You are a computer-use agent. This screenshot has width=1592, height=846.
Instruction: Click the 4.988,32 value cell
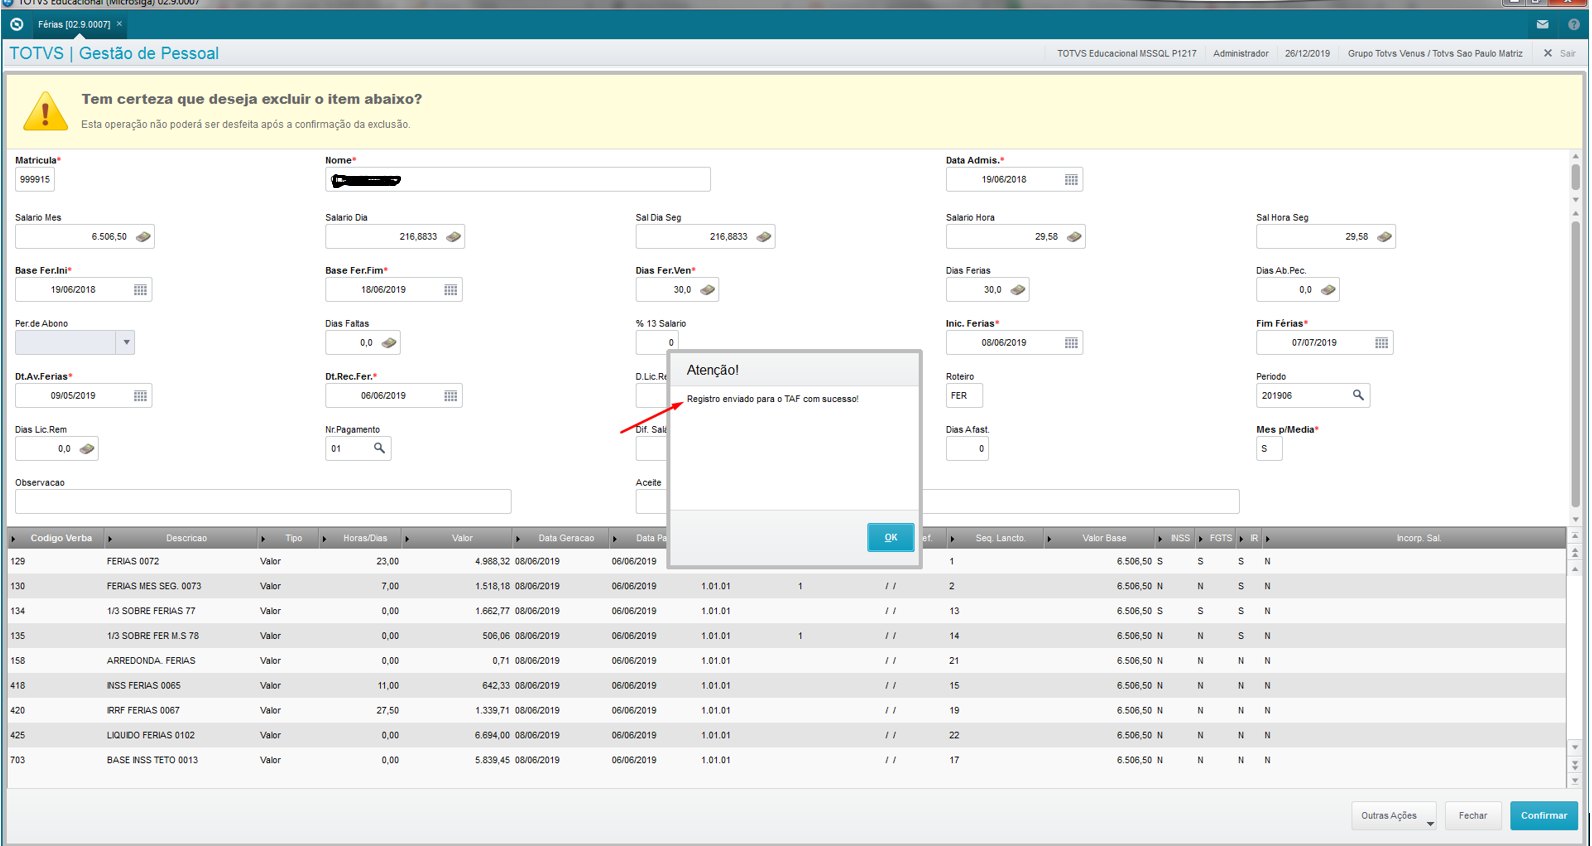[492, 561]
